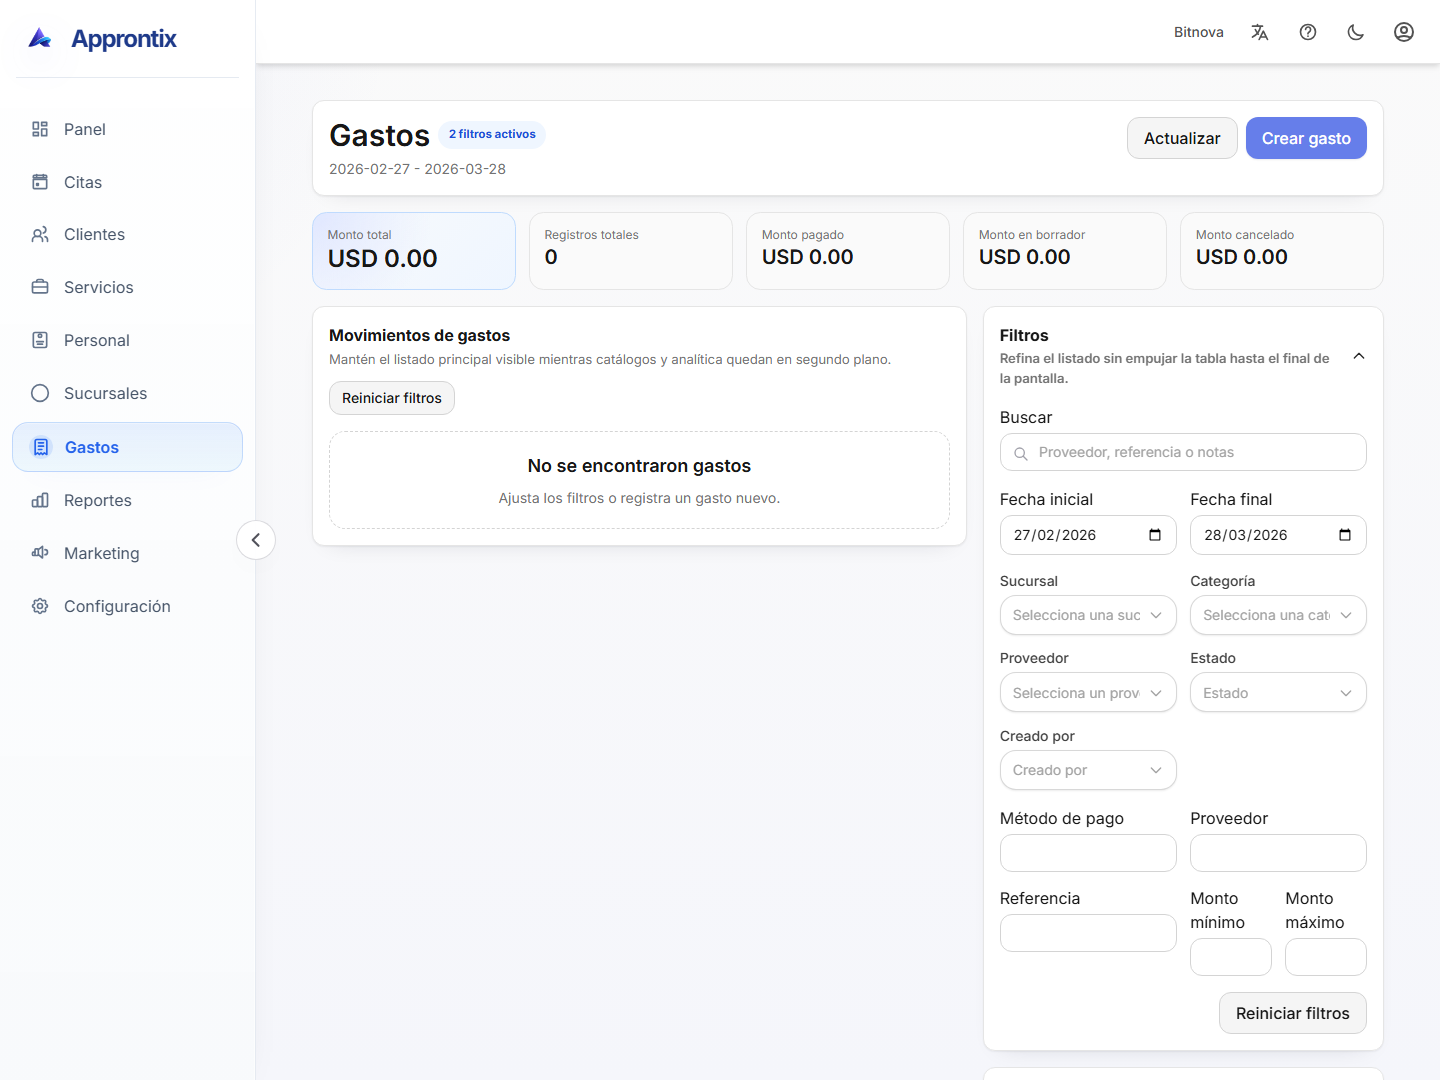Viewport: 1440px width, 1080px height.
Task: Click the Clientes people icon in sidebar
Action: point(40,234)
